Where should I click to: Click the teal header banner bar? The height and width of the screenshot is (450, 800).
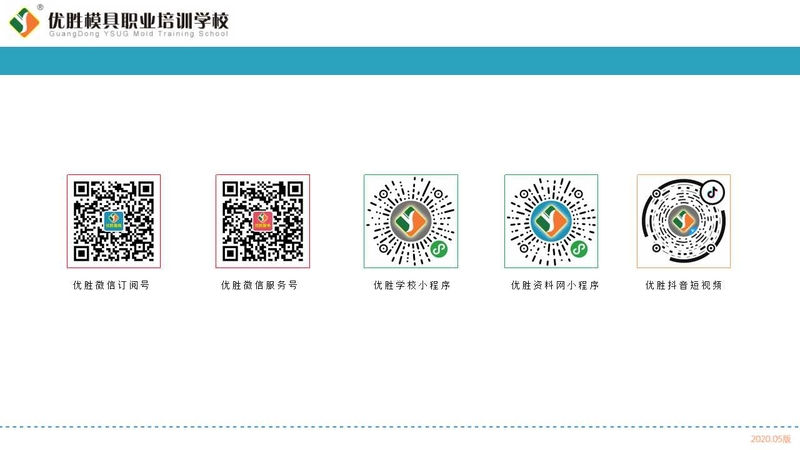tap(400, 61)
